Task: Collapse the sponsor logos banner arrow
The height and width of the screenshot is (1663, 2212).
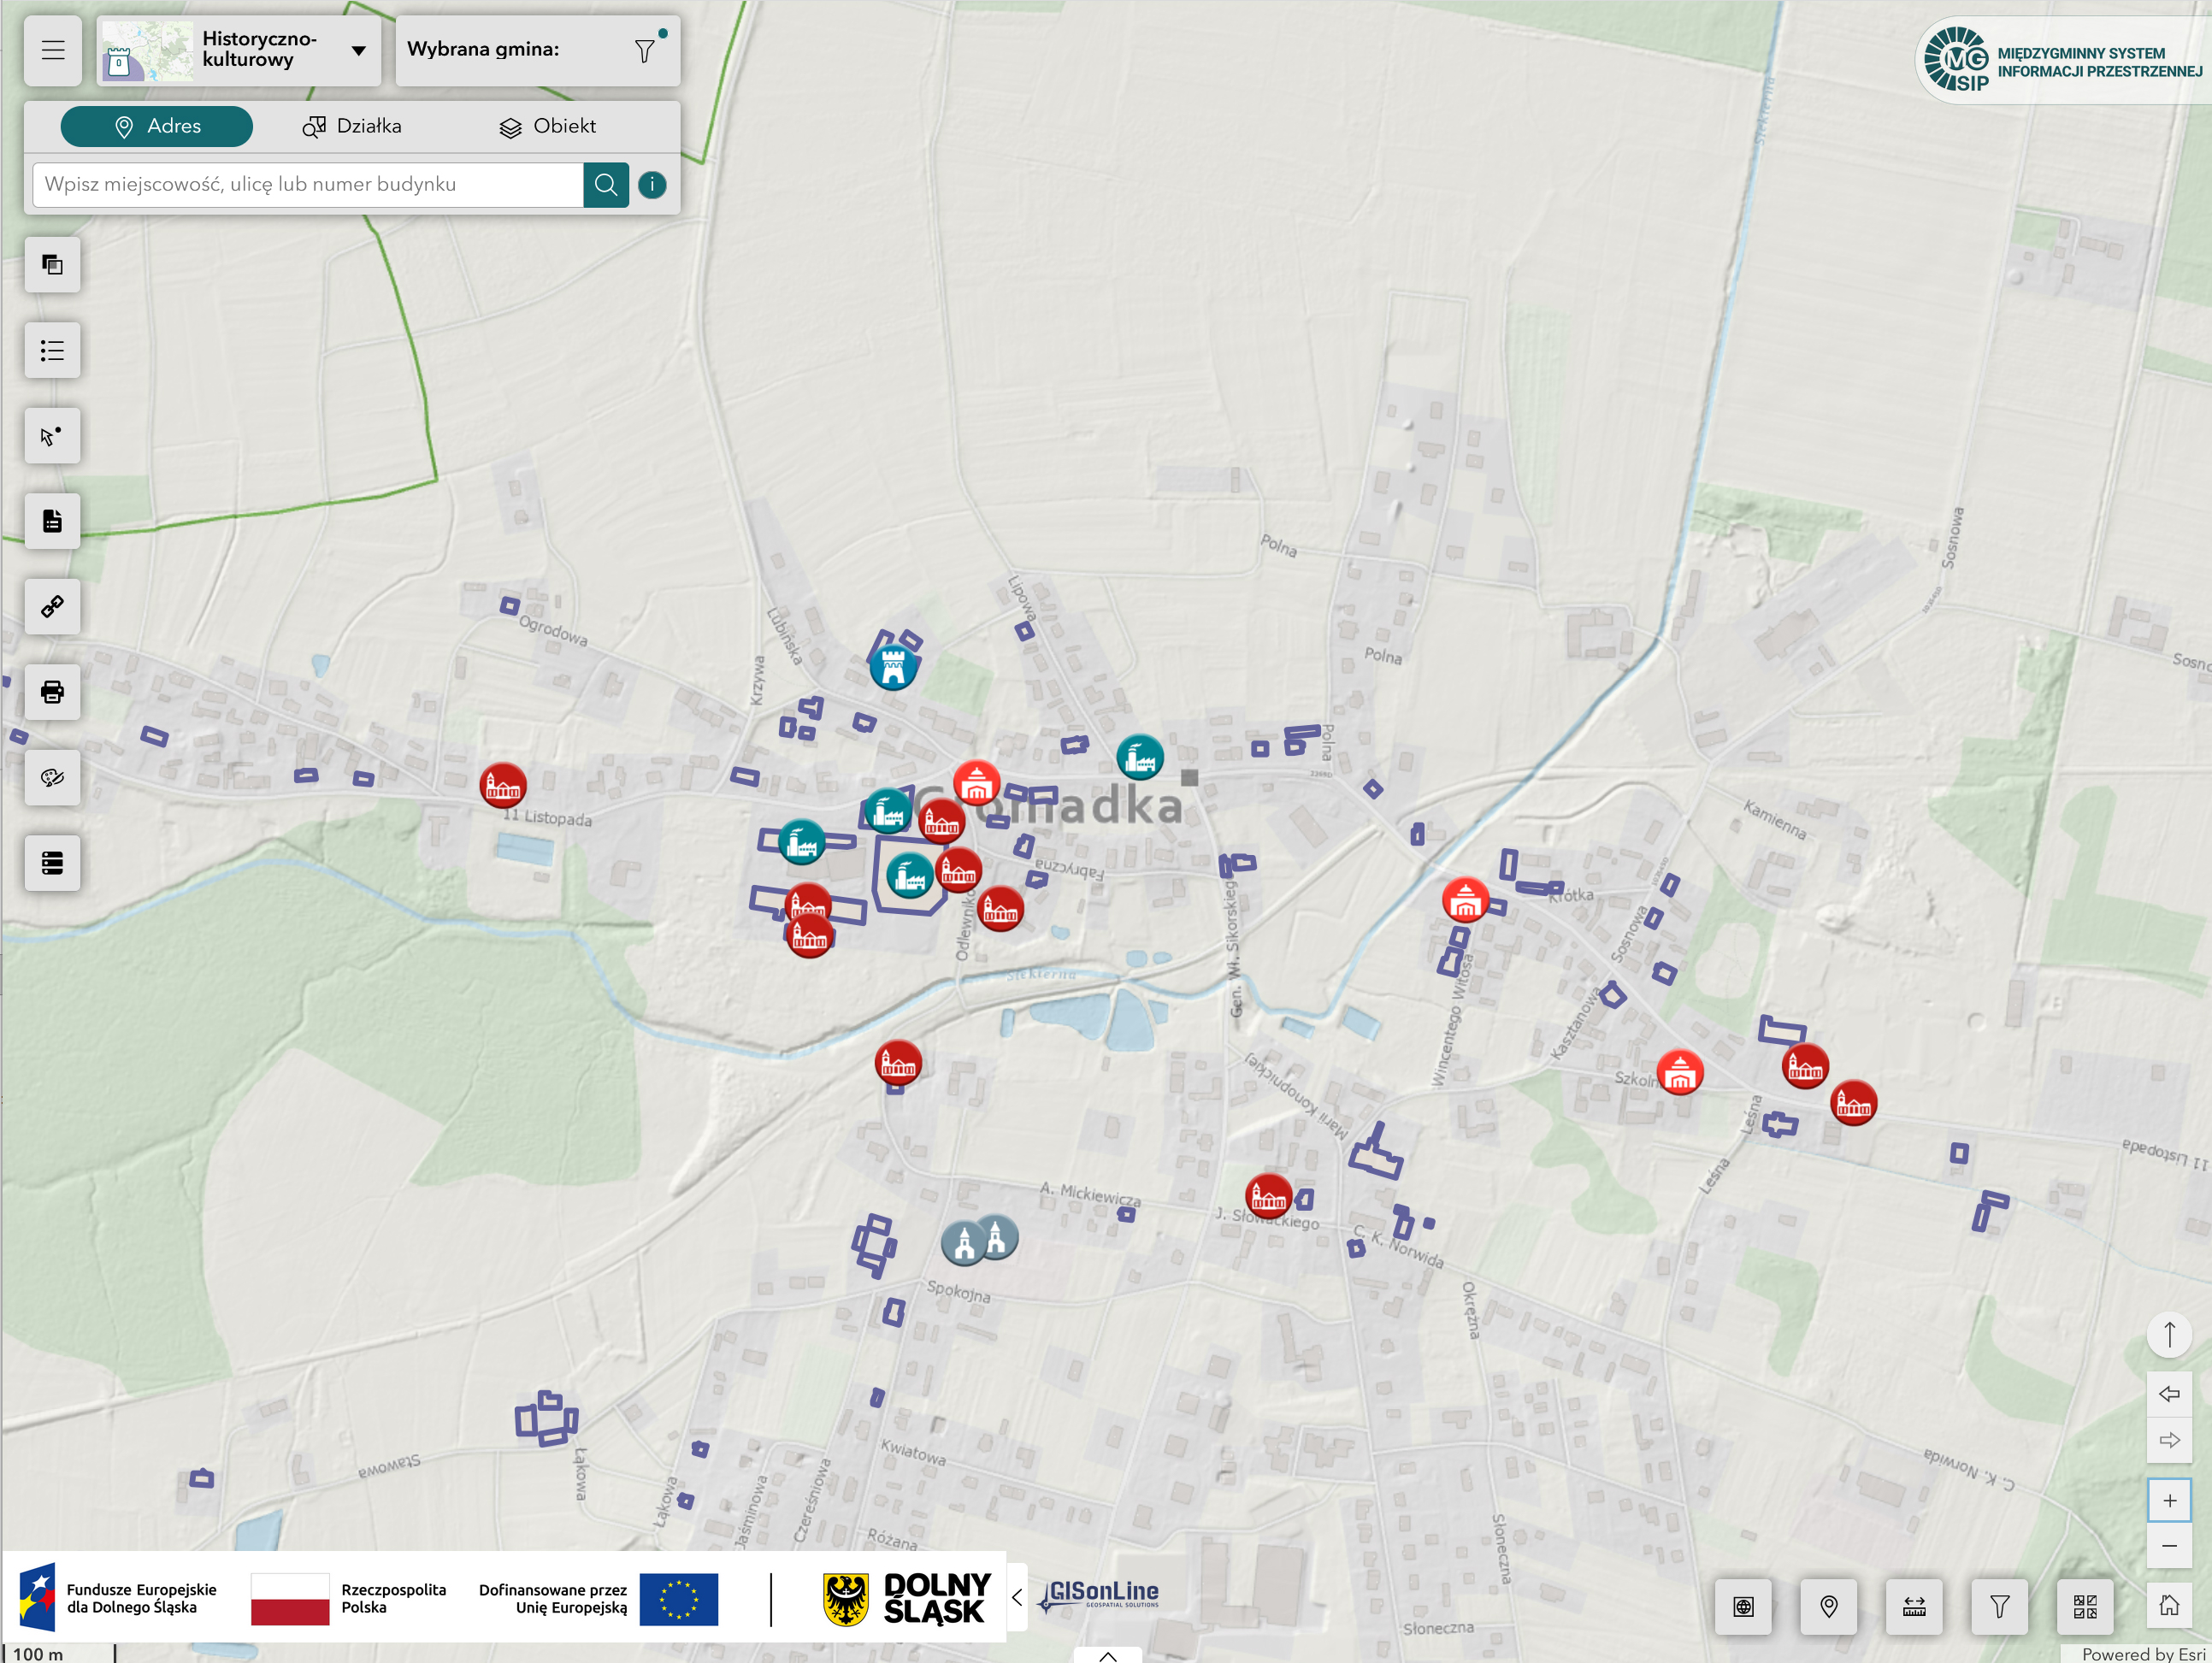Action: 1017,1598
